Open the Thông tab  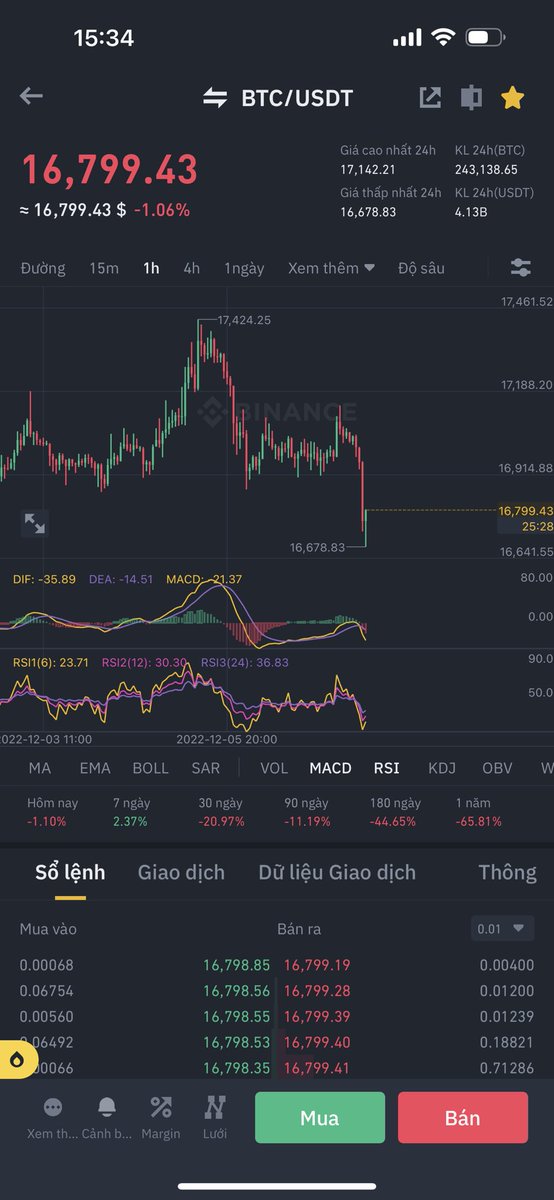(508, 872)
